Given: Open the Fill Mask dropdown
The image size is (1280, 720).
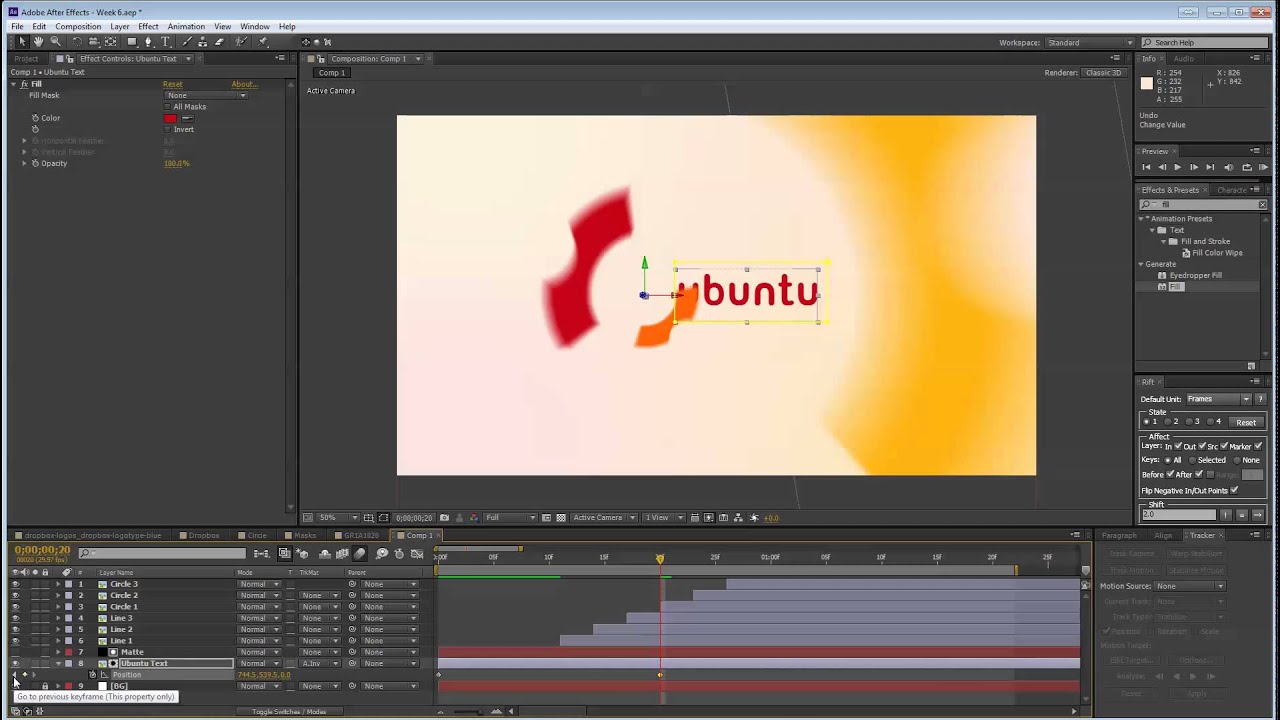Looking at the screenshot, I should tap(206, 95).
